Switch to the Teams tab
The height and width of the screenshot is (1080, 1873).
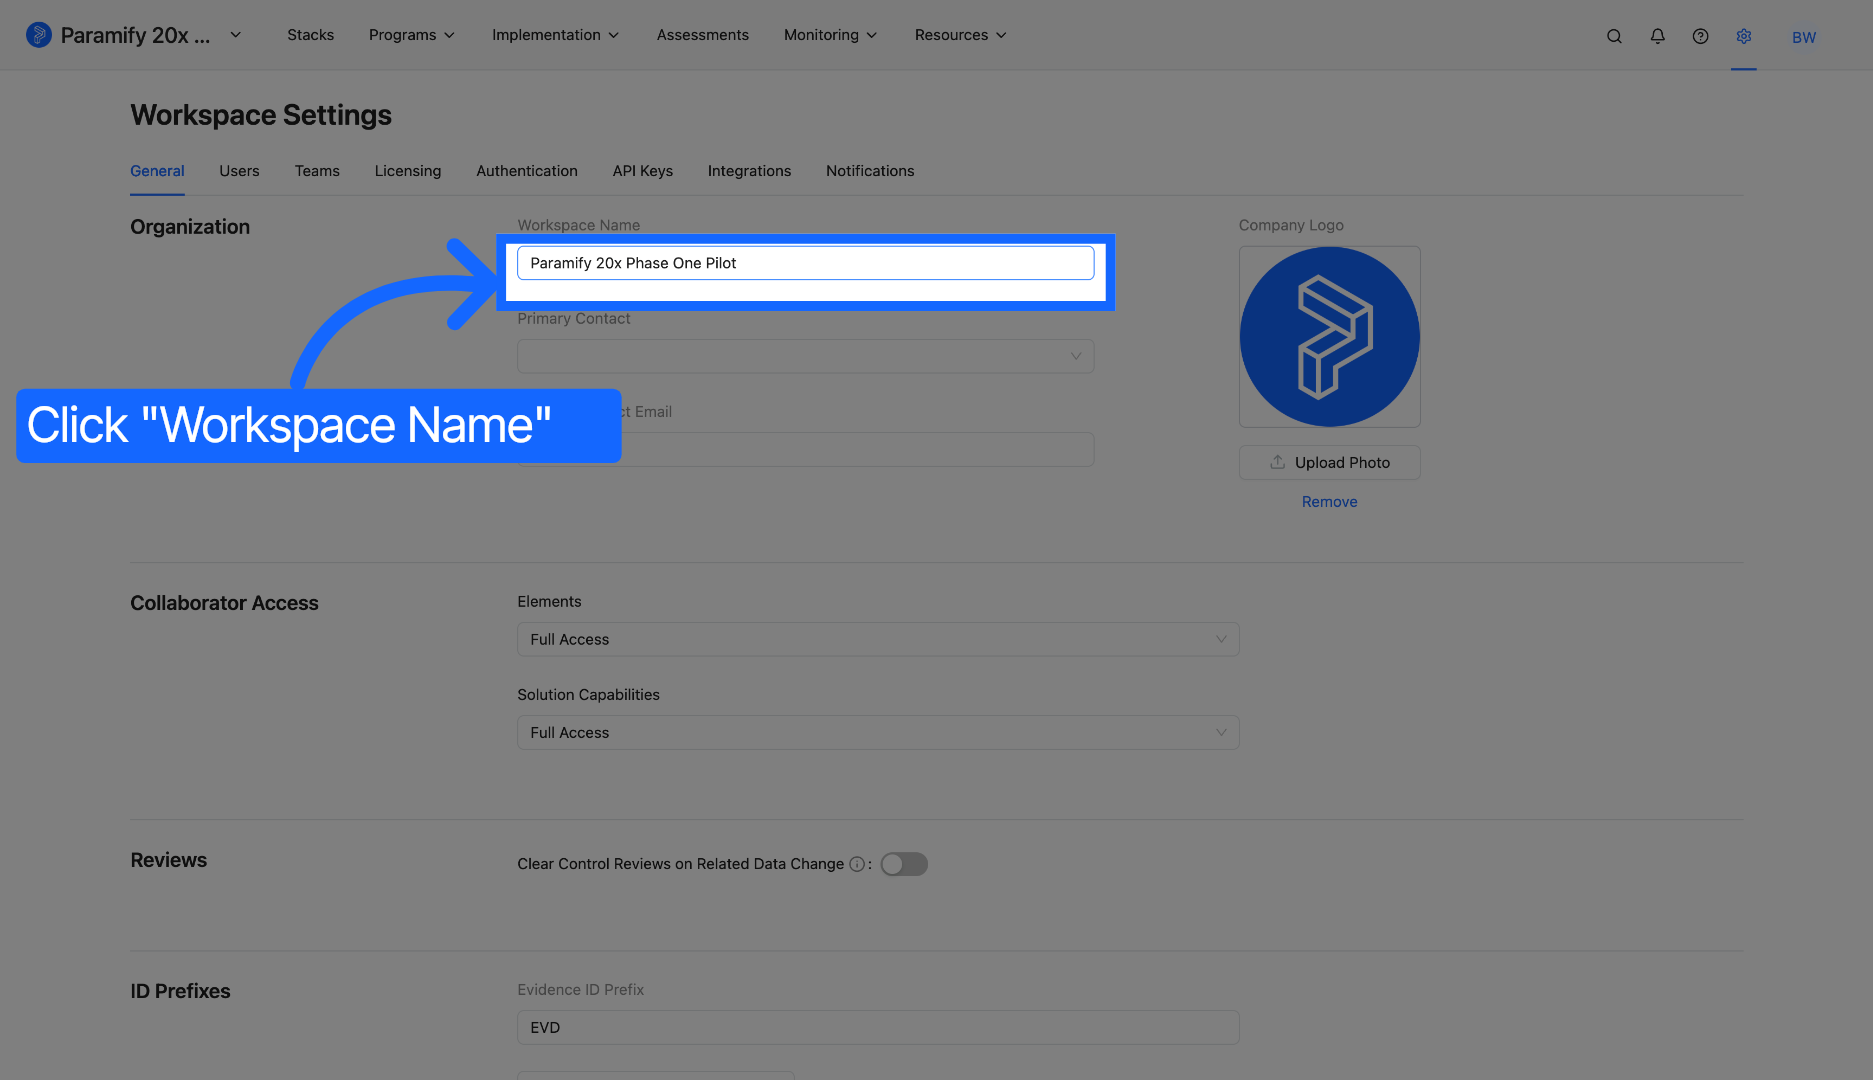point(317,171)
